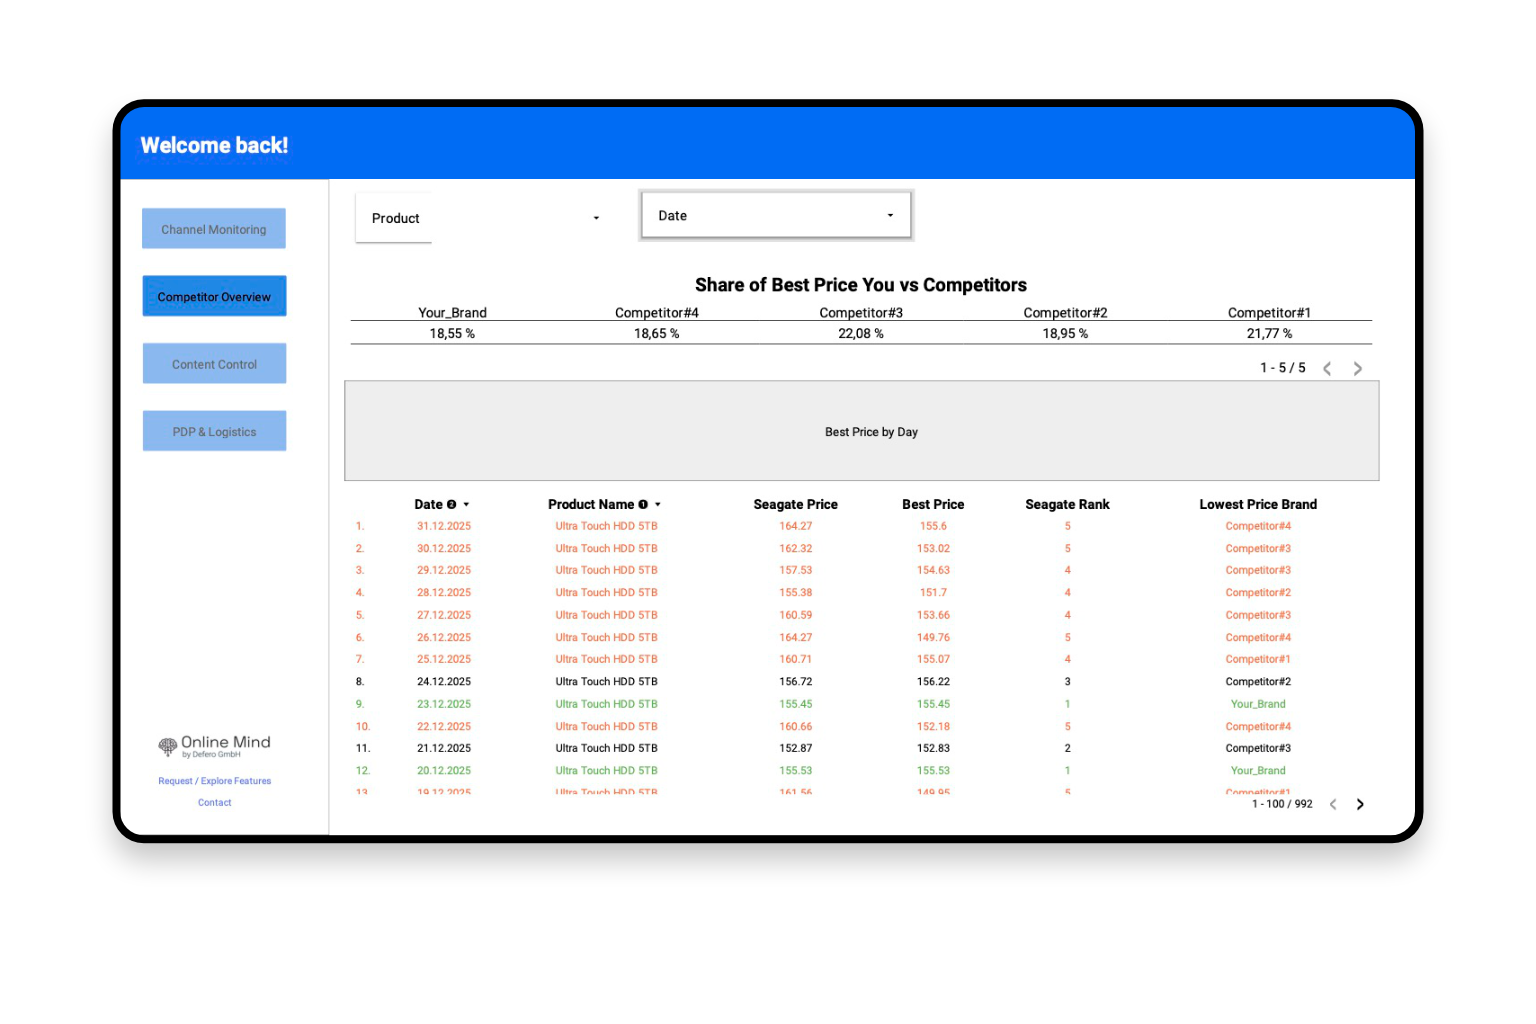Open PDP & Logistics section

[214, 431]
